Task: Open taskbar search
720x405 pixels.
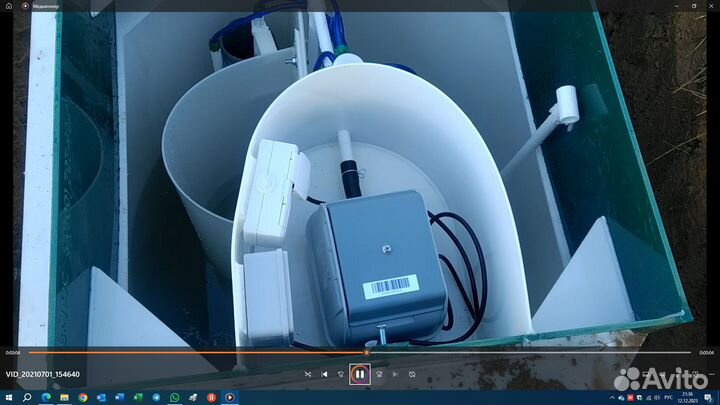Action: [x=26, y=398]
